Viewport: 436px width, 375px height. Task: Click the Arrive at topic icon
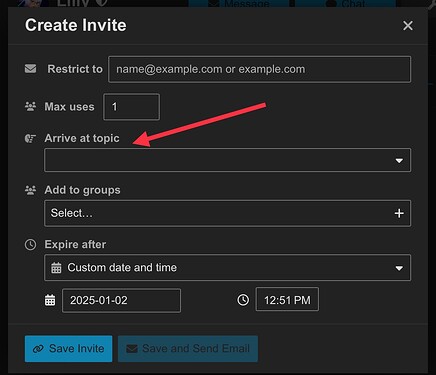30,138
